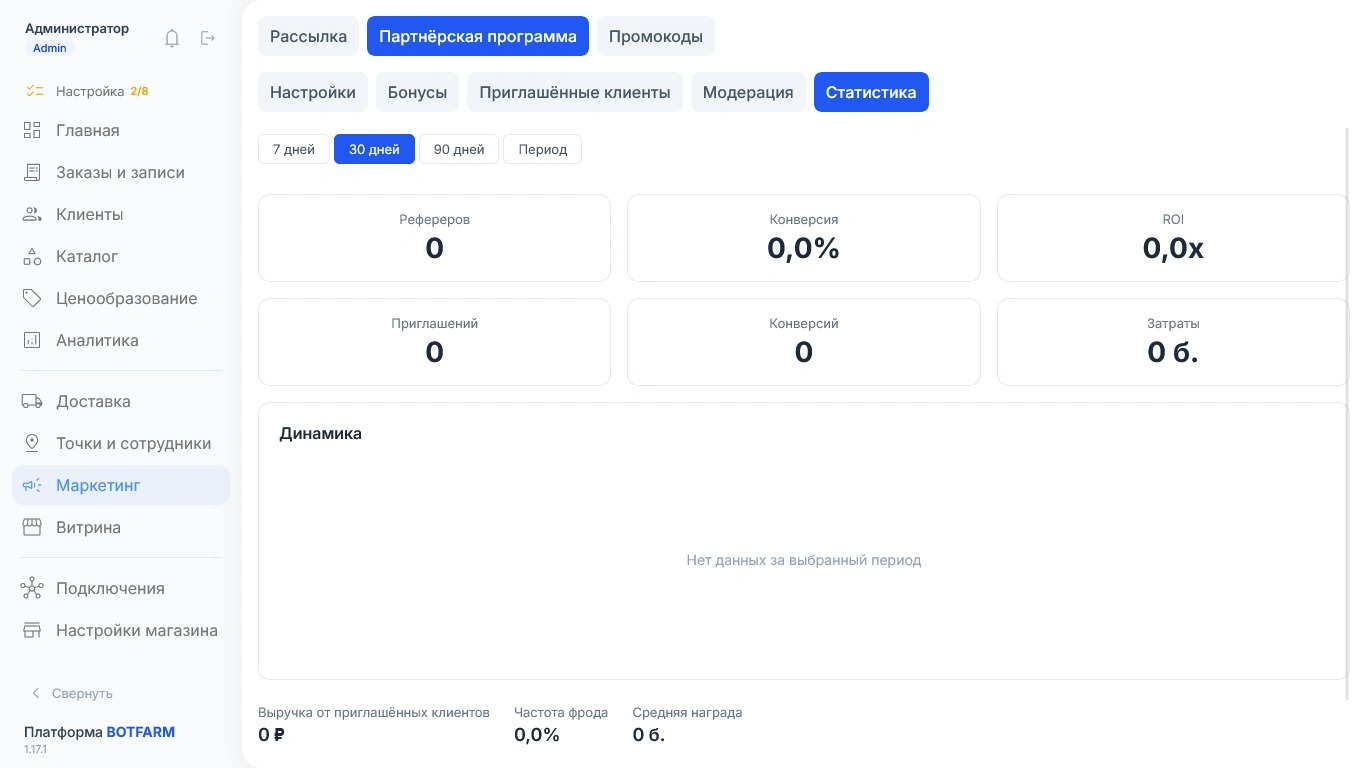1366x768 pixels.
Task: Open the Каталог section
Action: click(x=121, y=256)
